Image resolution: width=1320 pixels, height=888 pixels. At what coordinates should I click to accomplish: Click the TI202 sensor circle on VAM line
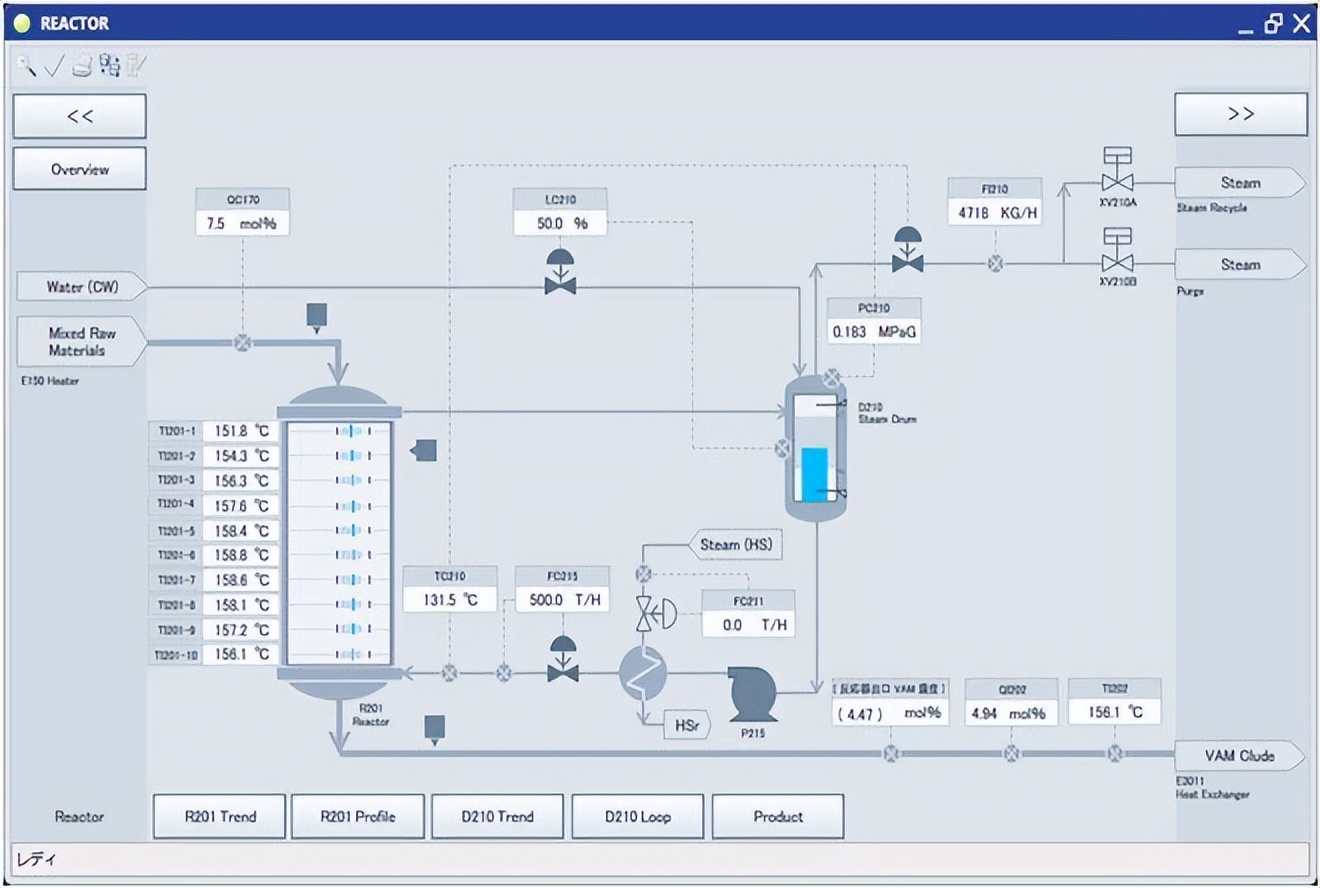[1114, 753]
